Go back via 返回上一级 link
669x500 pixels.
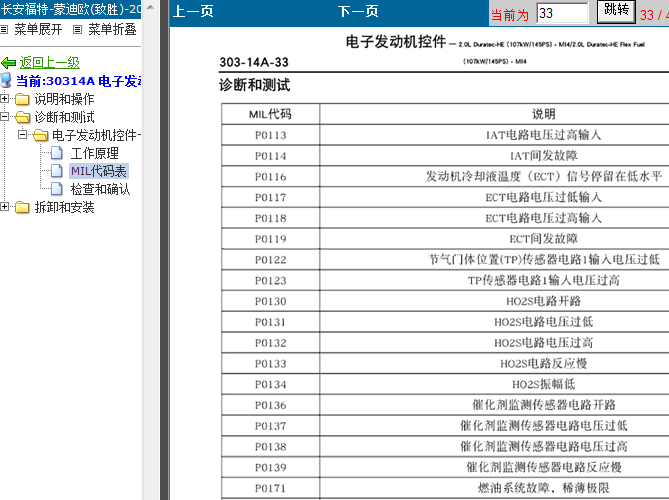49,63
